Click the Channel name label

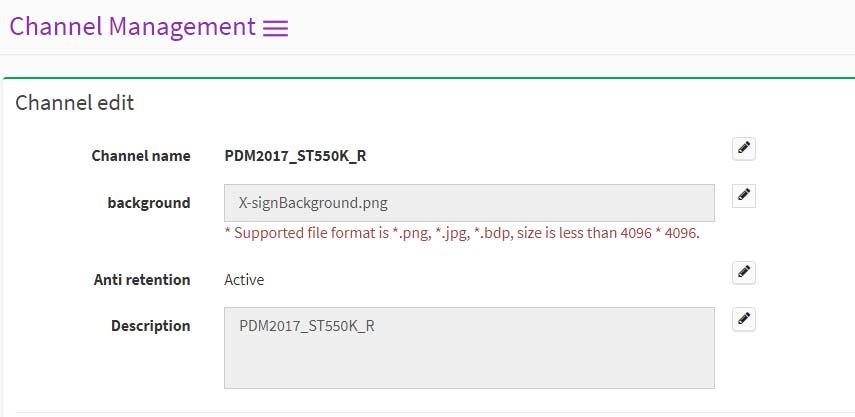(141, 156)
